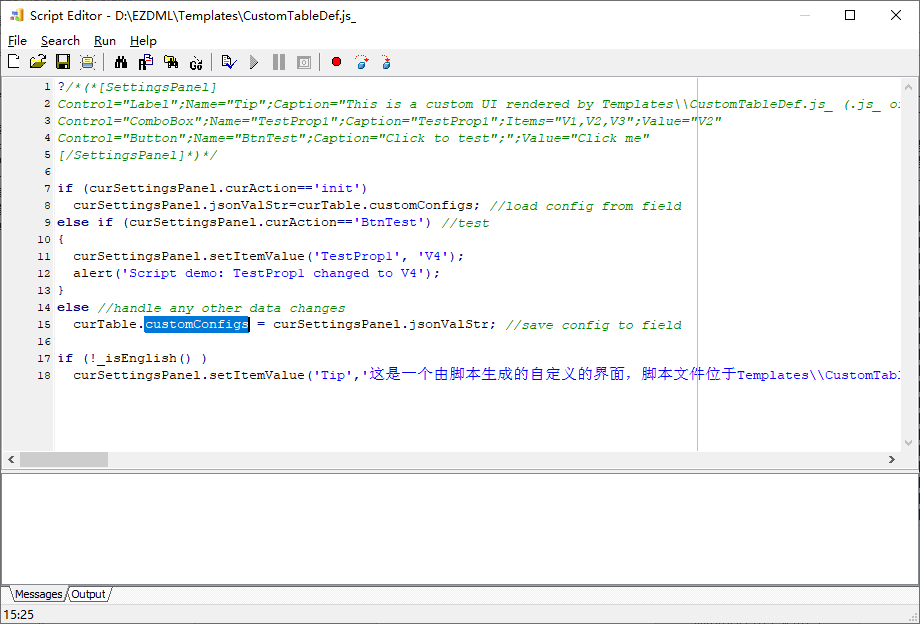Open the Search menu

coord(60,40)
